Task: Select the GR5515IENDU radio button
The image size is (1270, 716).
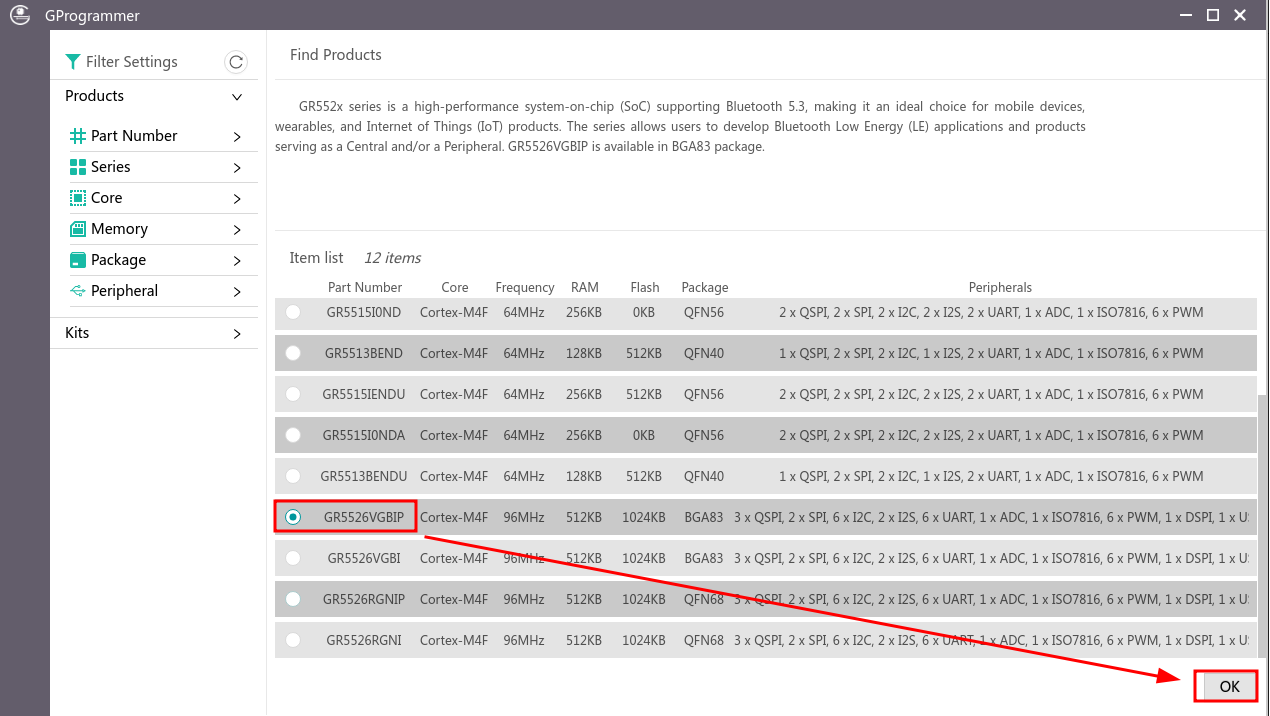Action: 293,394
